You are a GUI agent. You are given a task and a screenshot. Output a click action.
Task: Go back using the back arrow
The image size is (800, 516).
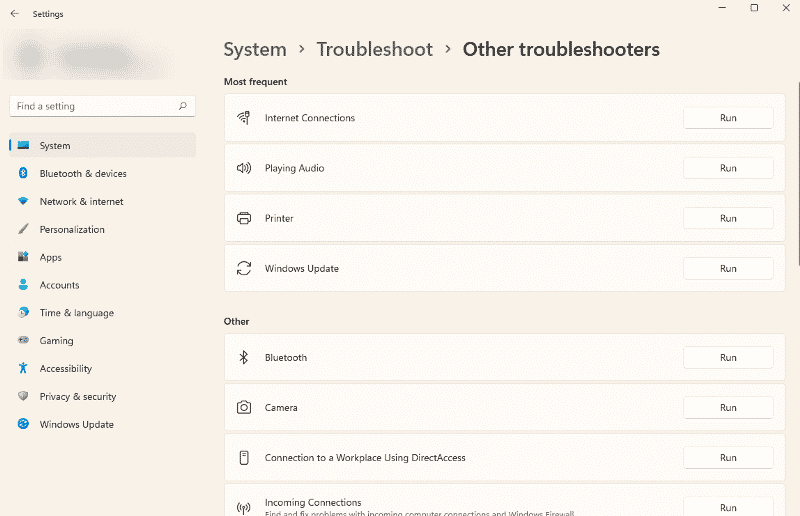click(14, 14)
